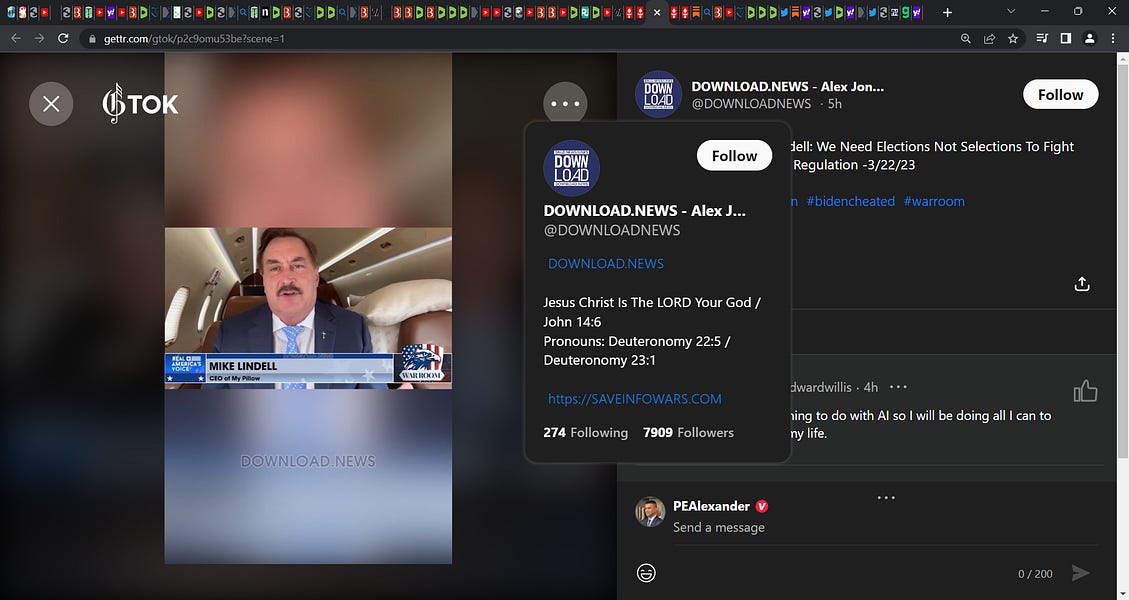The width and height of the screenshot is (1129, 600).
Task: Click the send comment arrow icon
Action: (x=1080, y=572)
